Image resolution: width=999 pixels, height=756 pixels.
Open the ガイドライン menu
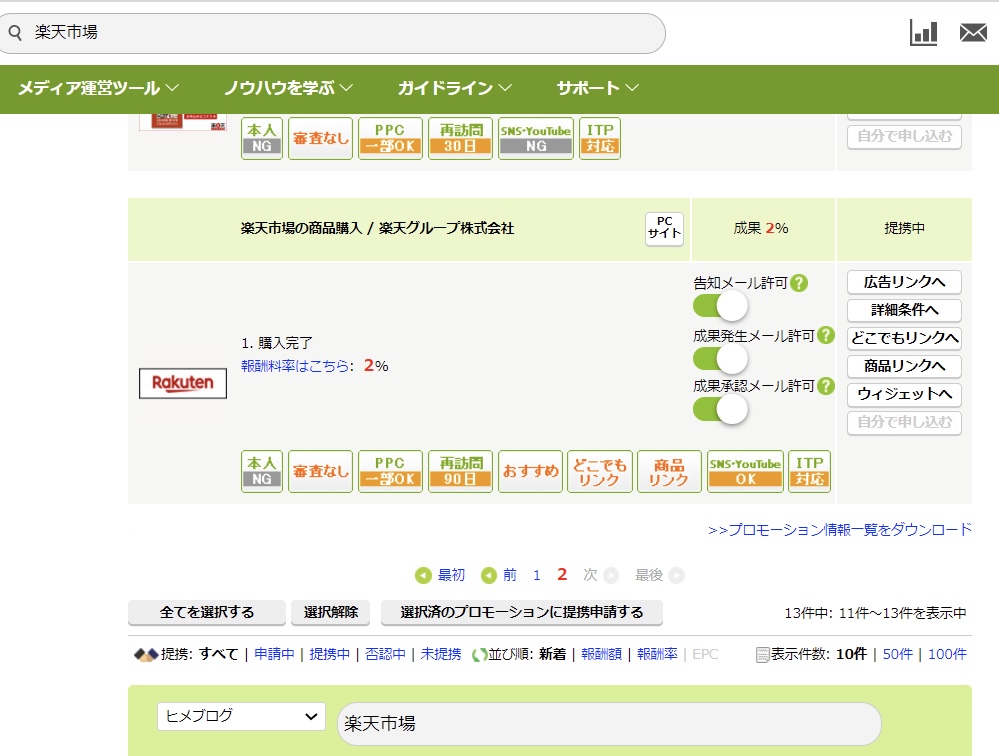pos(454,88)
